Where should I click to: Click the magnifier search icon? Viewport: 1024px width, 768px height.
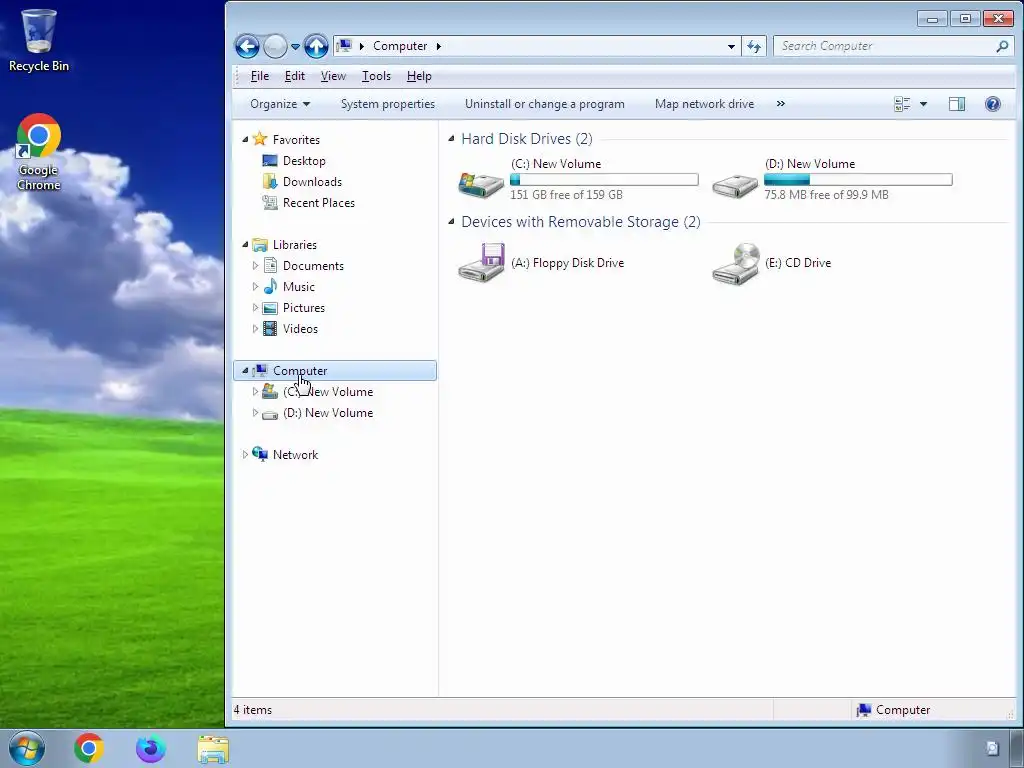pos(1002,46)
